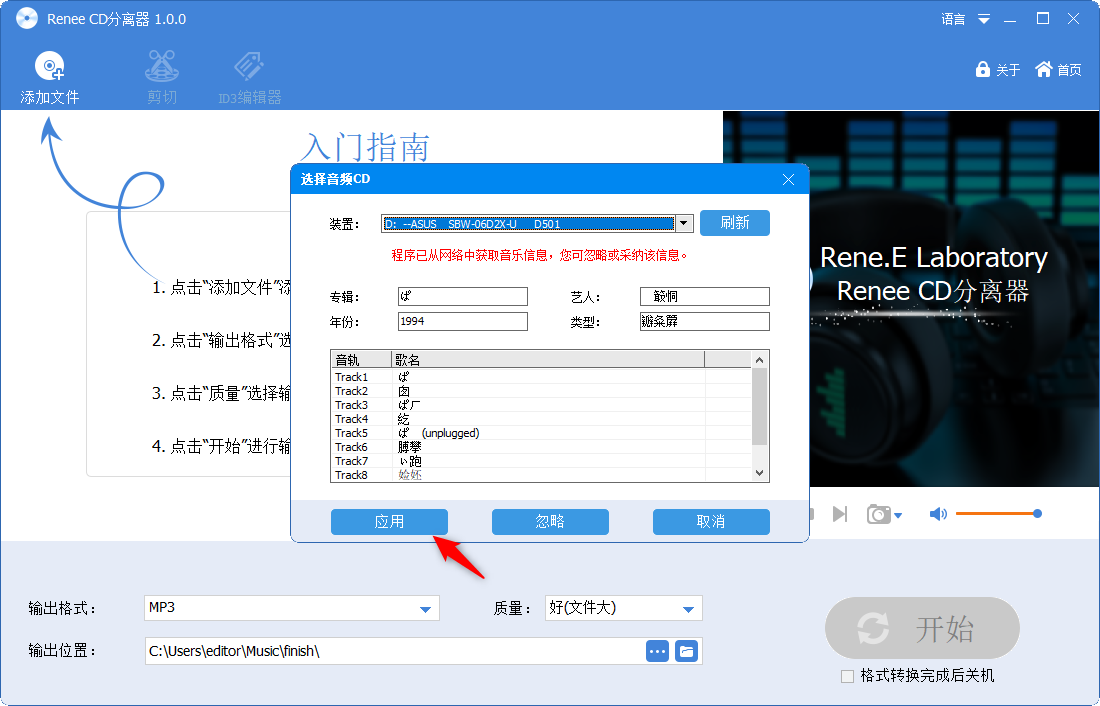Screen dimensions: 1100x706
Task: Mute the volume speaker icon
Action: (938, 514)
